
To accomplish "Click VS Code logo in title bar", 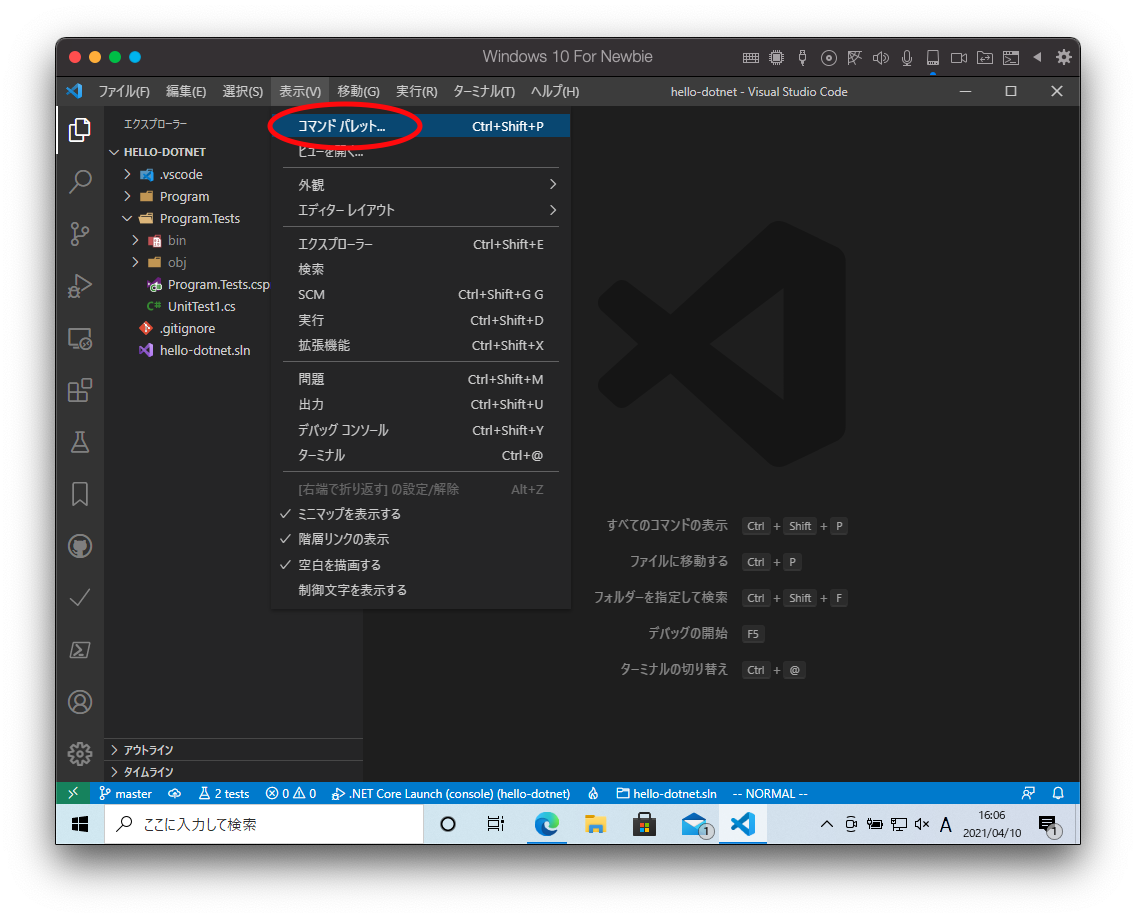I will coord(74,91).
